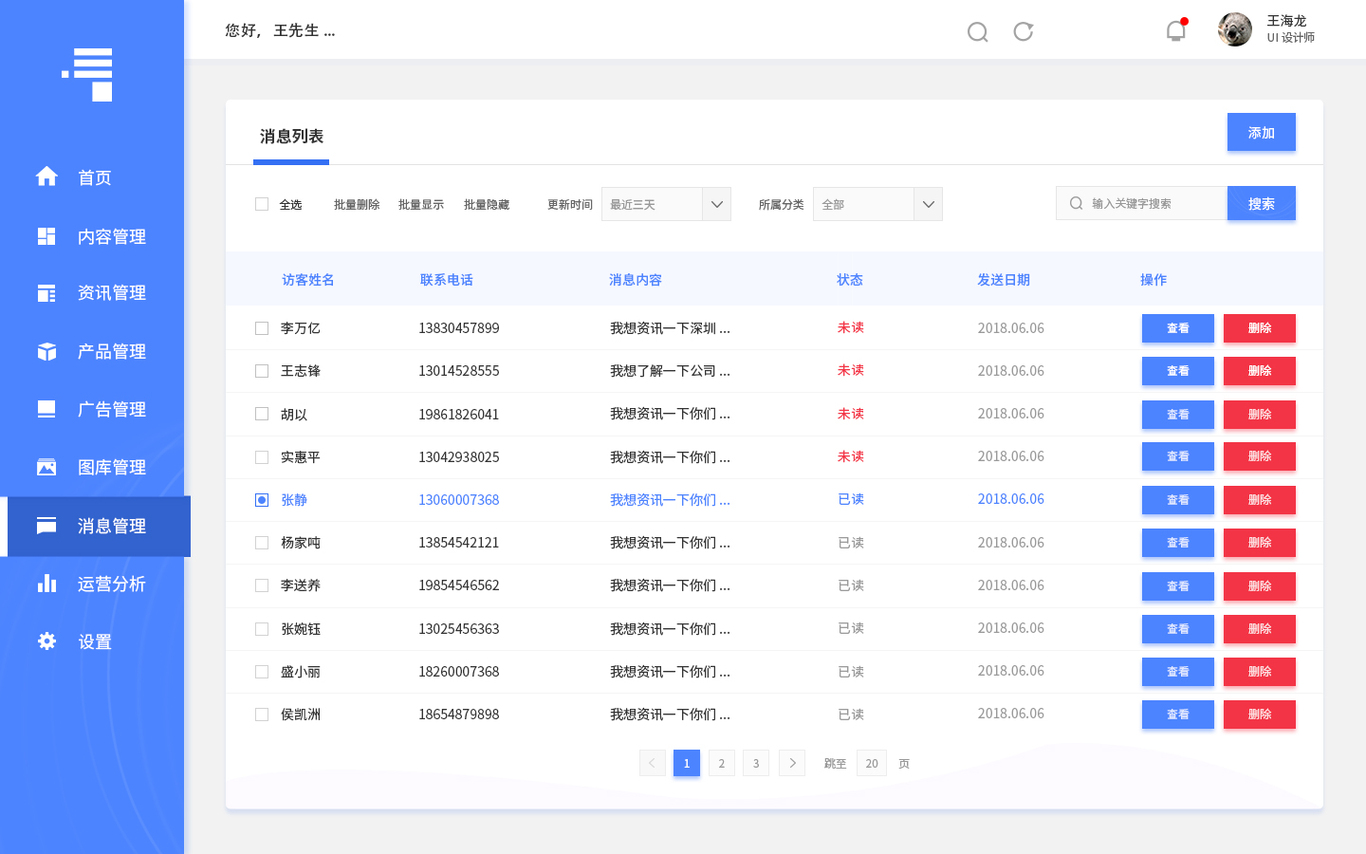Click the 运营分析 bar chart icon

[47, 583]
